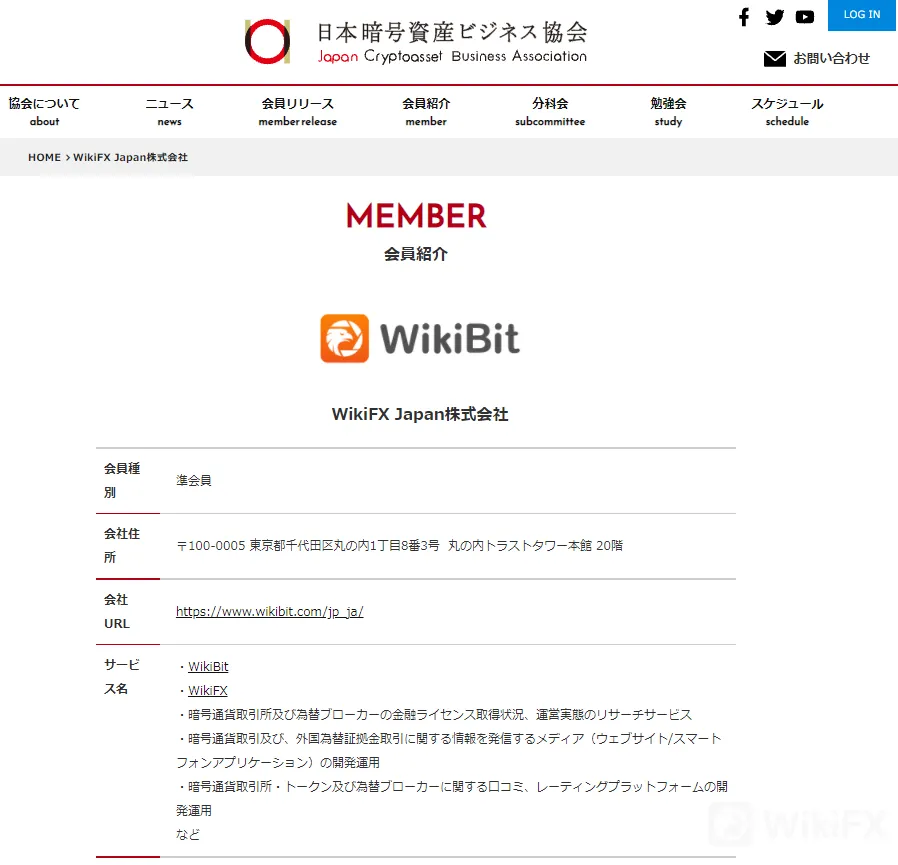898x865 pixels.
Task: Click the orange WikiBit eagle logo
Action: pyautogui.click(x=344, y=338)
